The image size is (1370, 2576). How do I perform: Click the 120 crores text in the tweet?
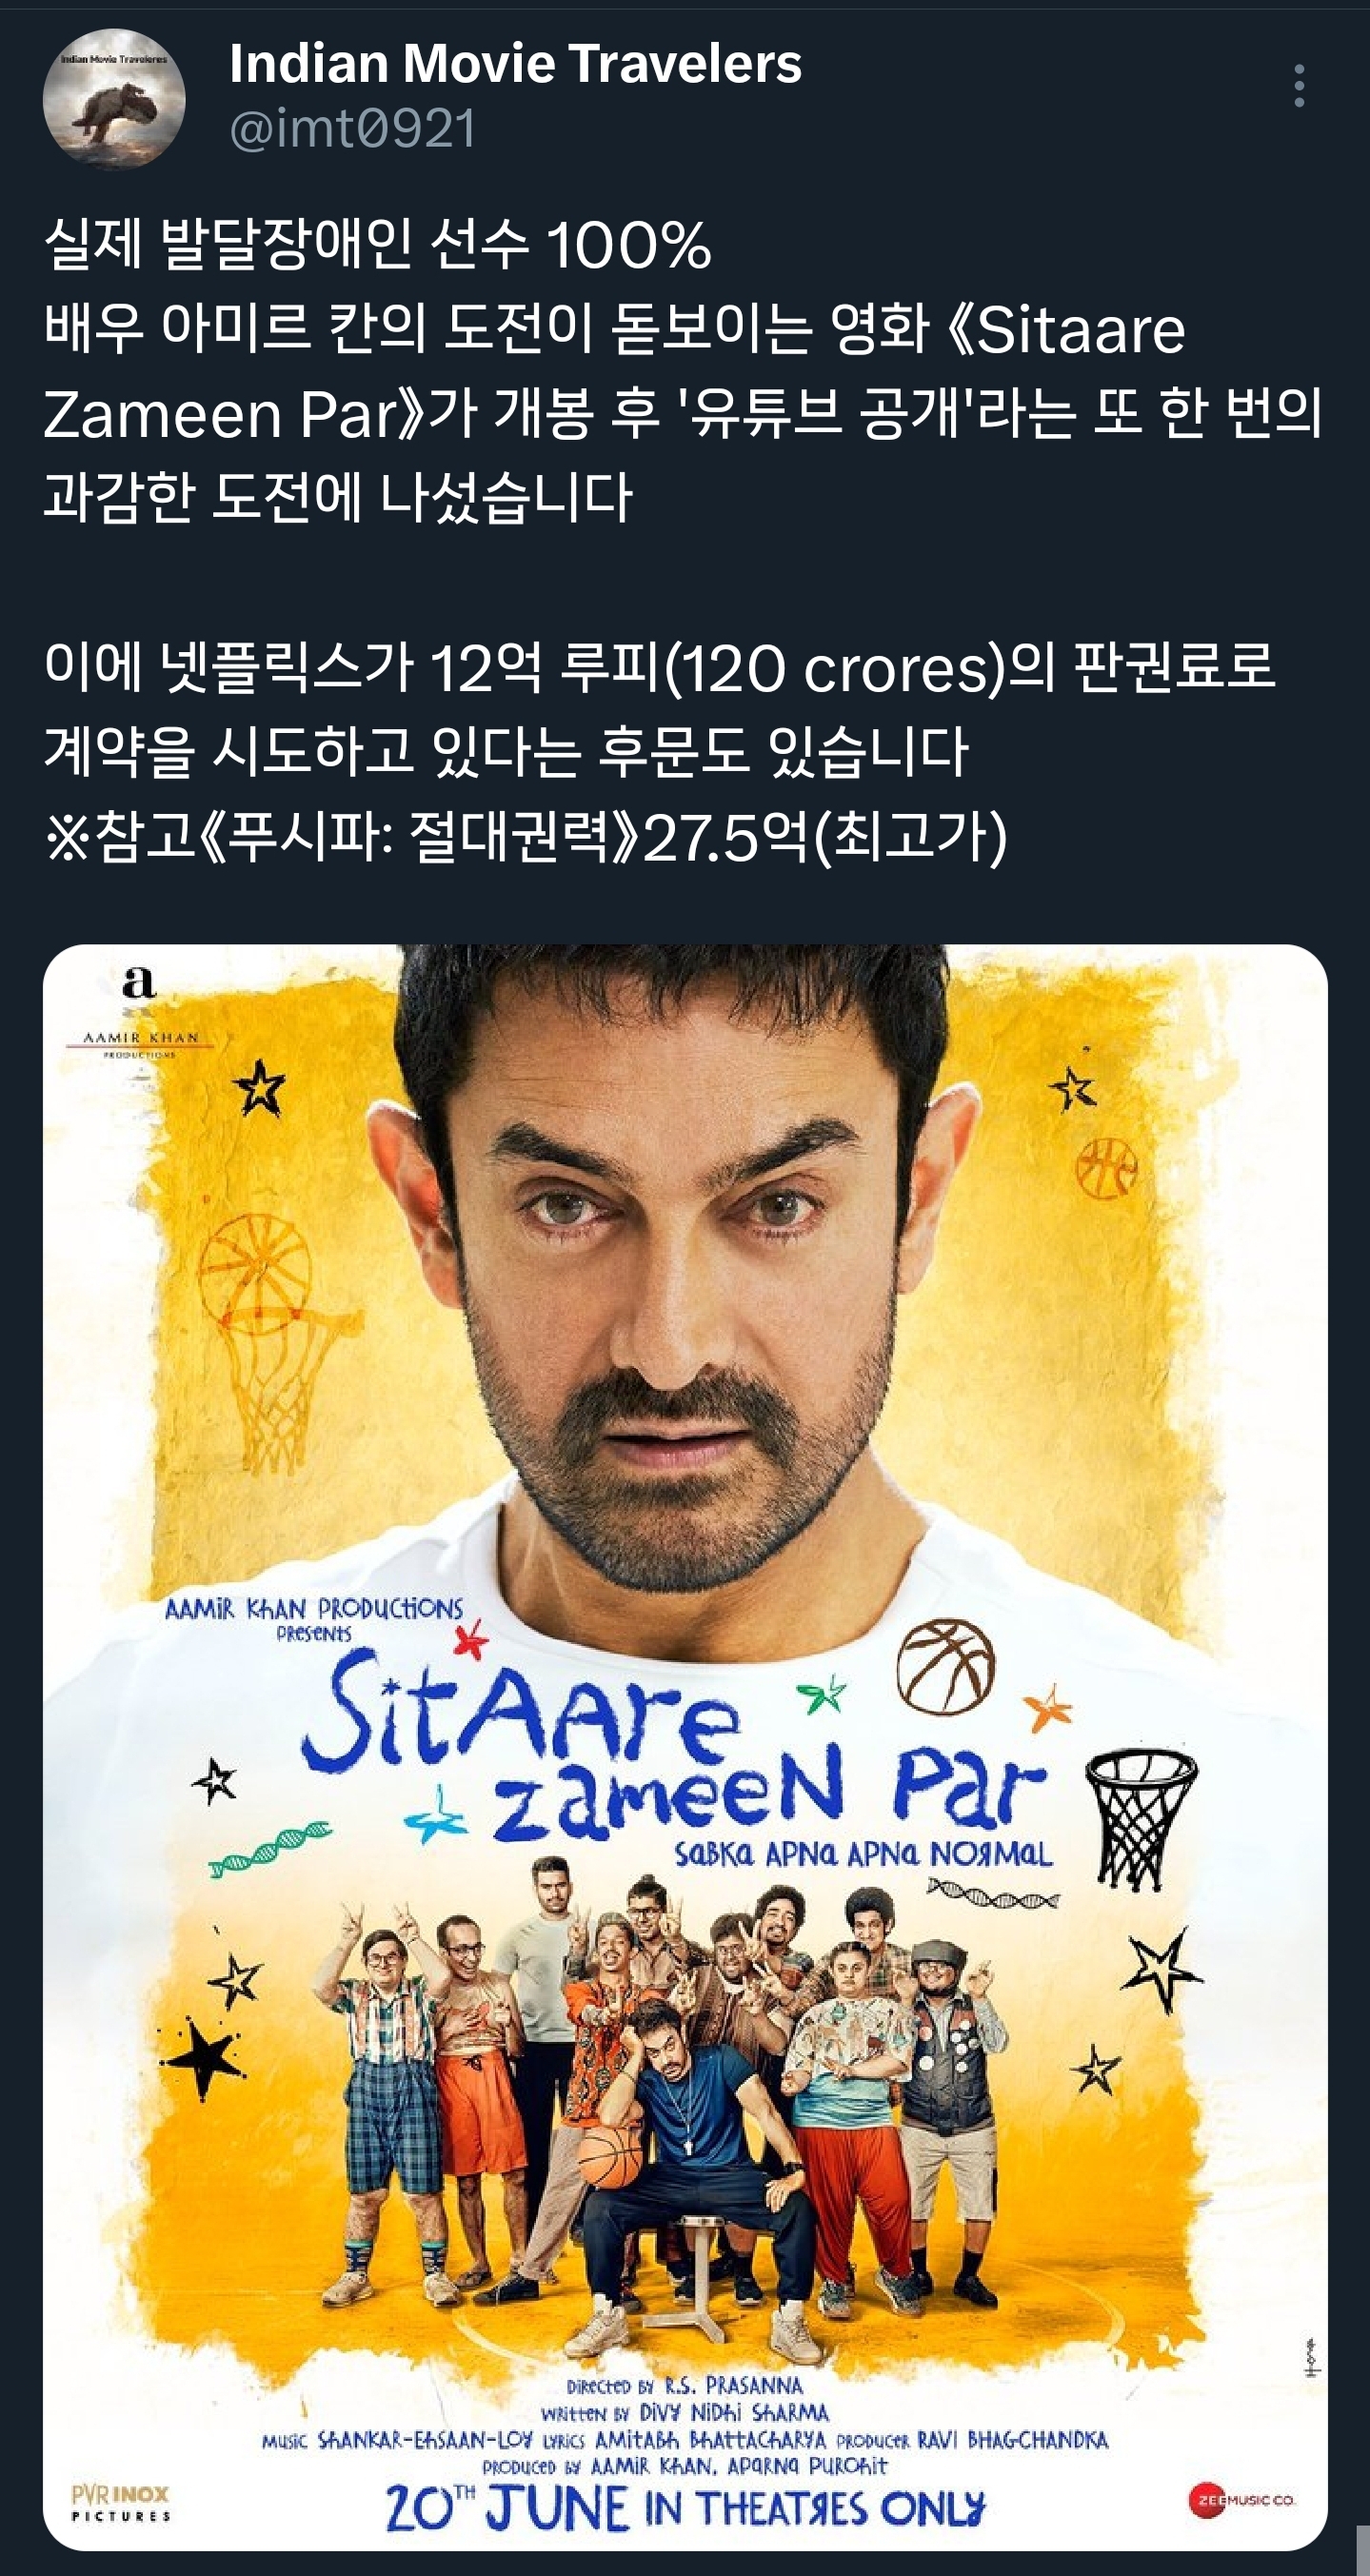833,668
